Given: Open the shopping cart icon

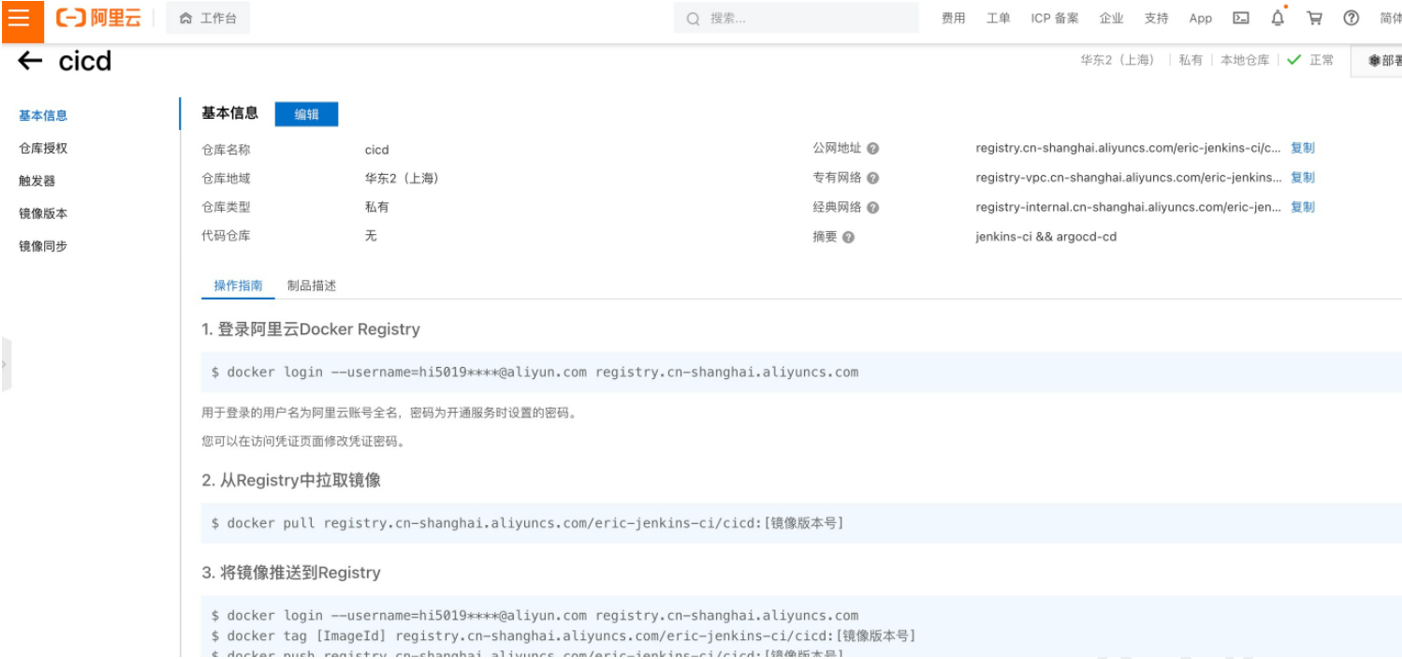Looking at the screenshot, I should [x=1314, y=18].
